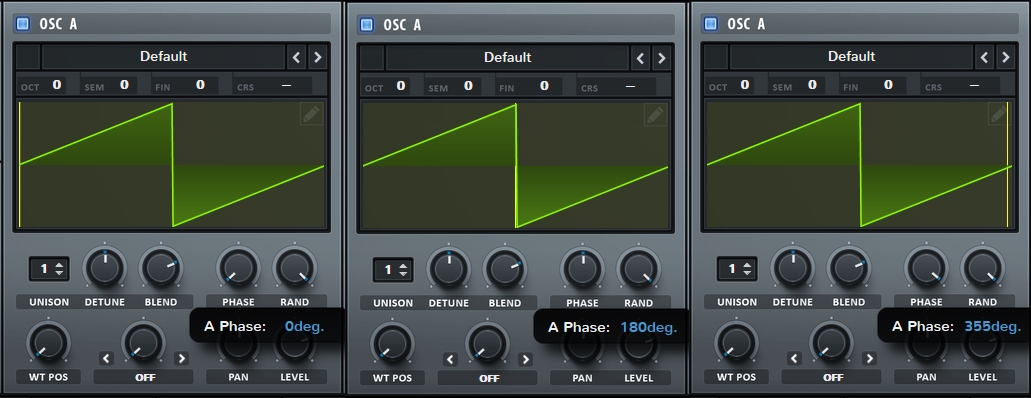Click next warp mode arrow in 355deg panel
The image size is (1031, 398).
[869, 359]
